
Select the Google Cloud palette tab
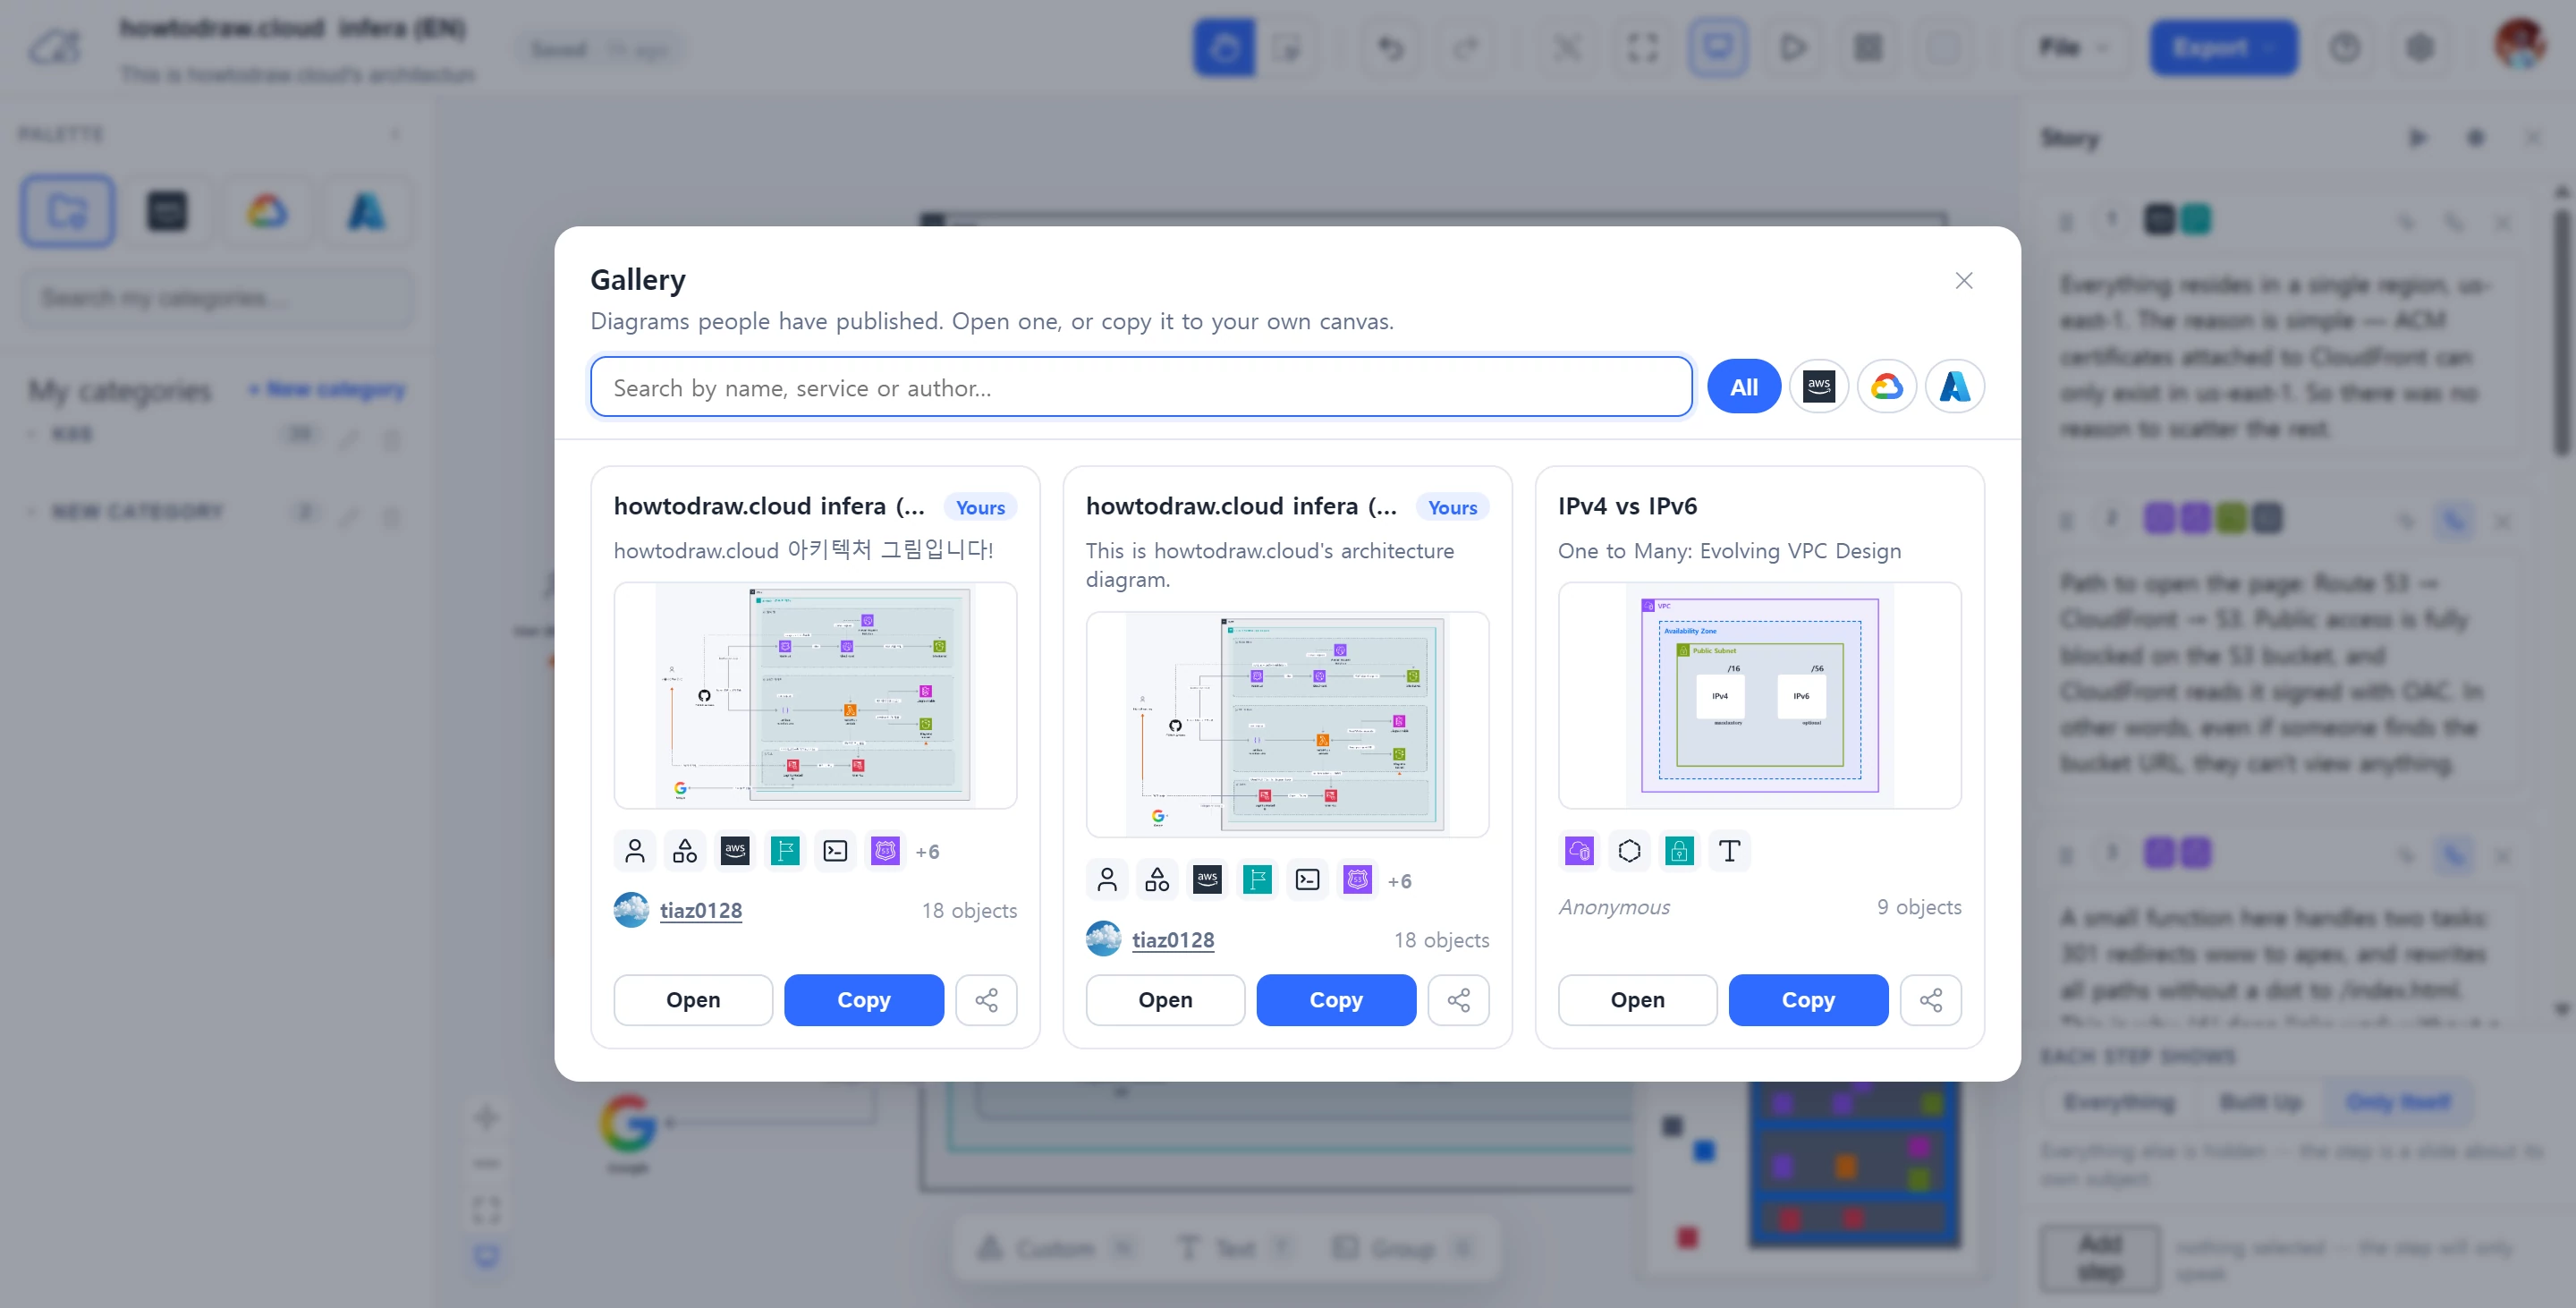tap(267, 211)
